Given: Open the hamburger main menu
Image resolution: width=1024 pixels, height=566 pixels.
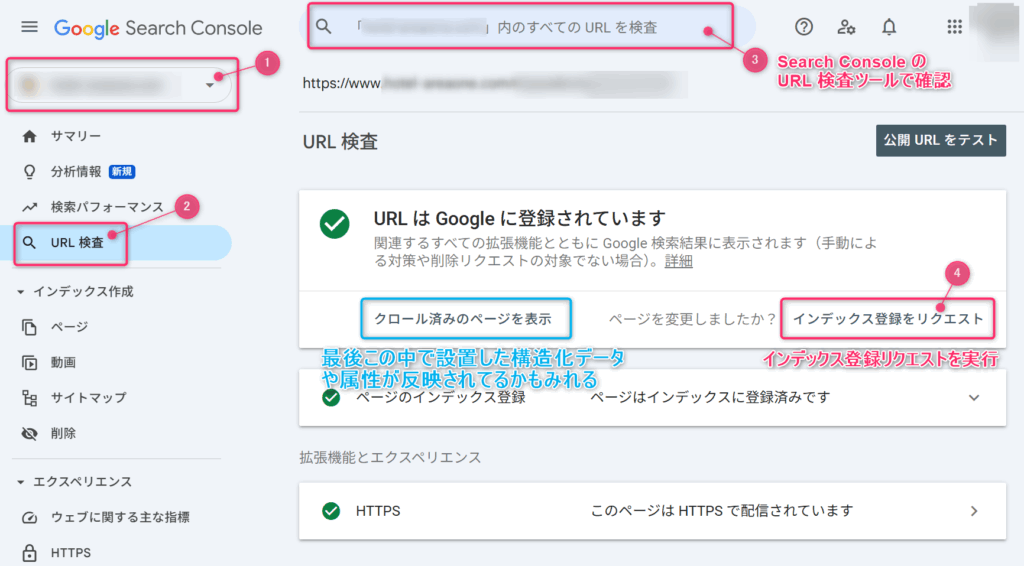Looking at the screenshot, I should [29, 27].
